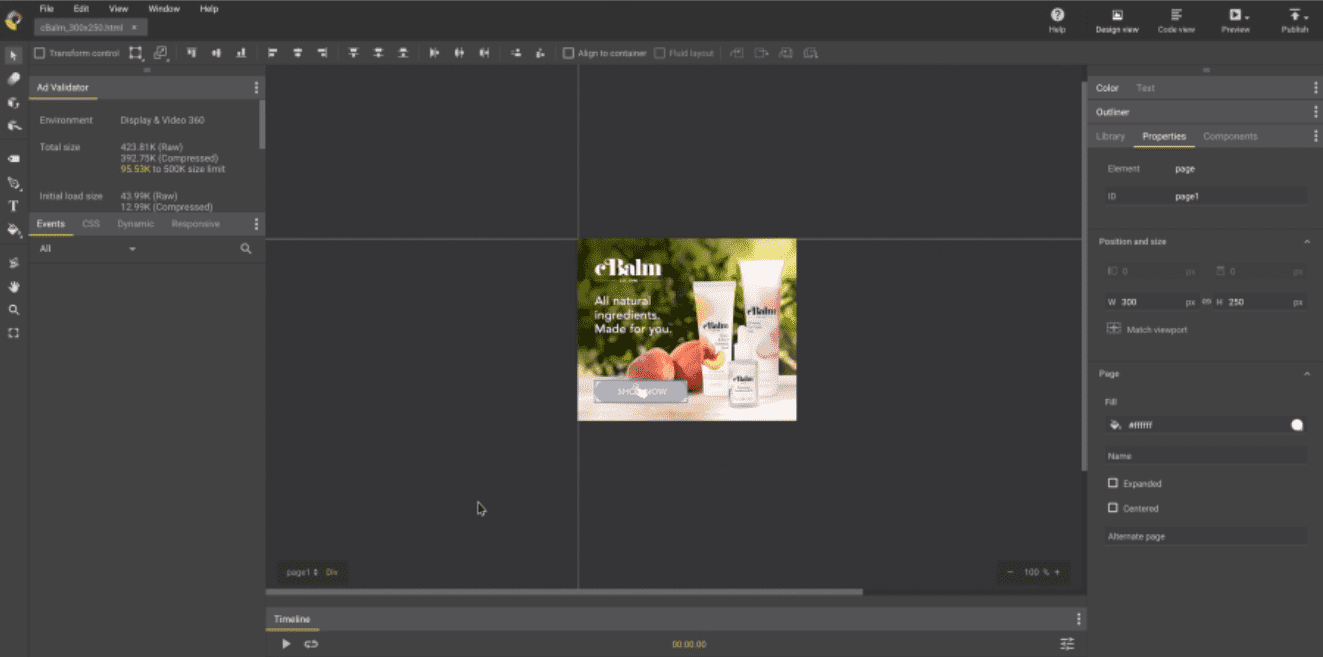1323x657 pixels.
Task: Switch to the Library tab
Action: point(1110,136)
